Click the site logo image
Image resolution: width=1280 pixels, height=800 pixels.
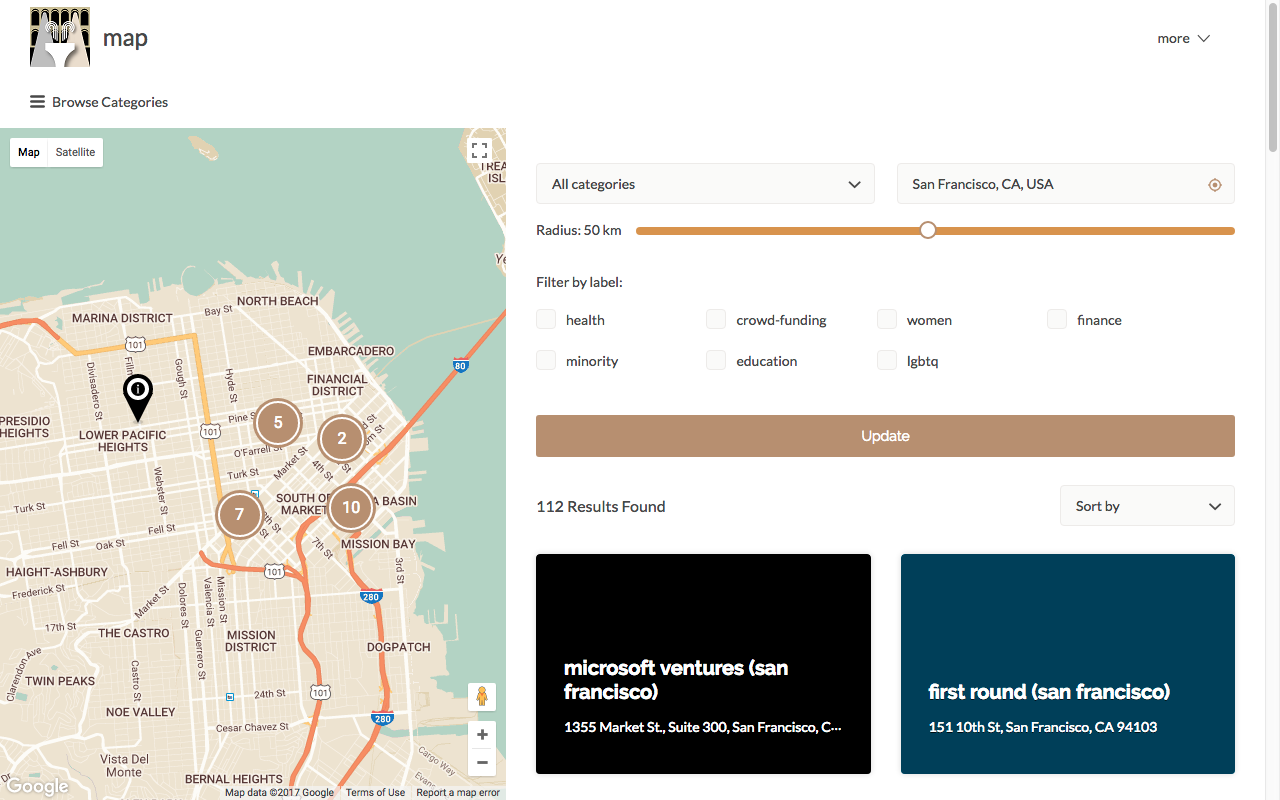point(60,37)
